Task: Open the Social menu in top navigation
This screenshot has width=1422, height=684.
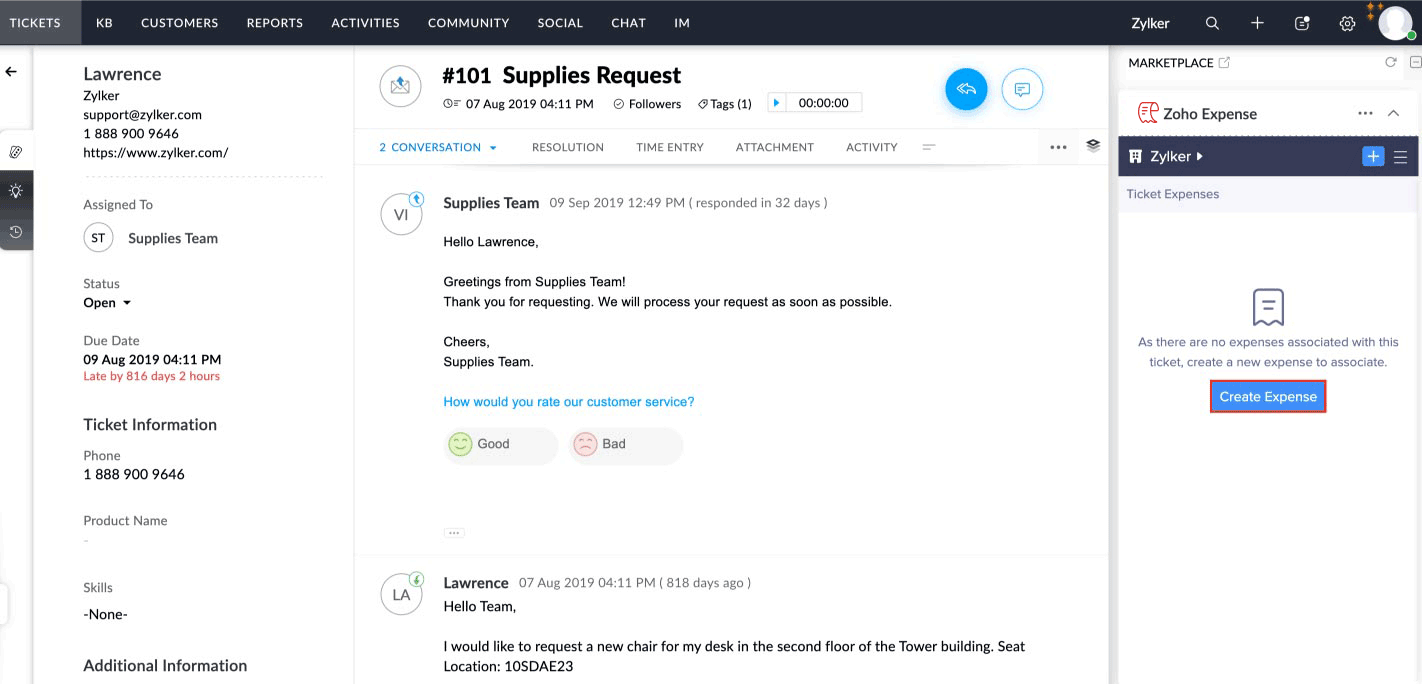Action: pos(559,22)
